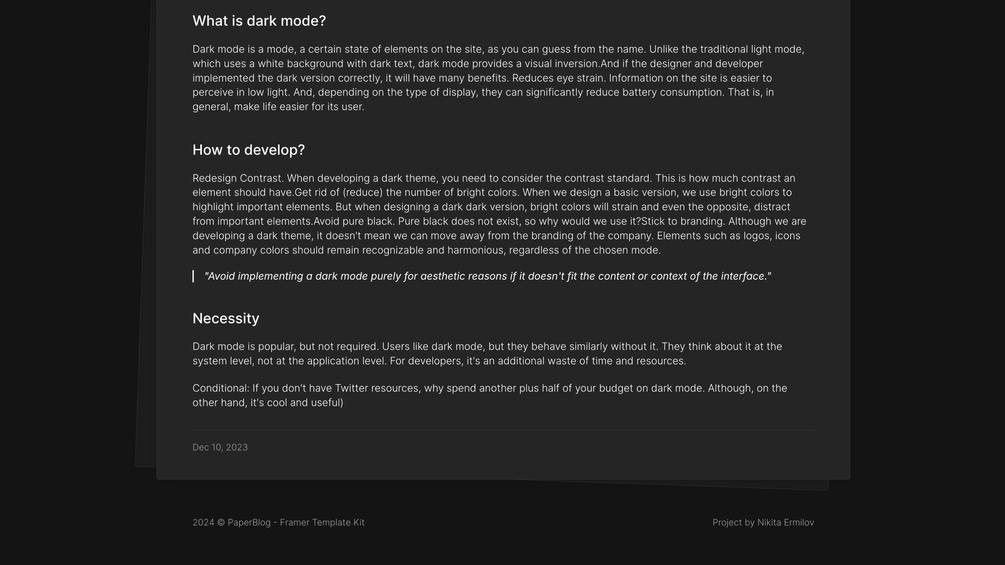
Task: Click the "2024 © PaperBlog - Framer Template Kit" footer text
Action: coord(278,522)
